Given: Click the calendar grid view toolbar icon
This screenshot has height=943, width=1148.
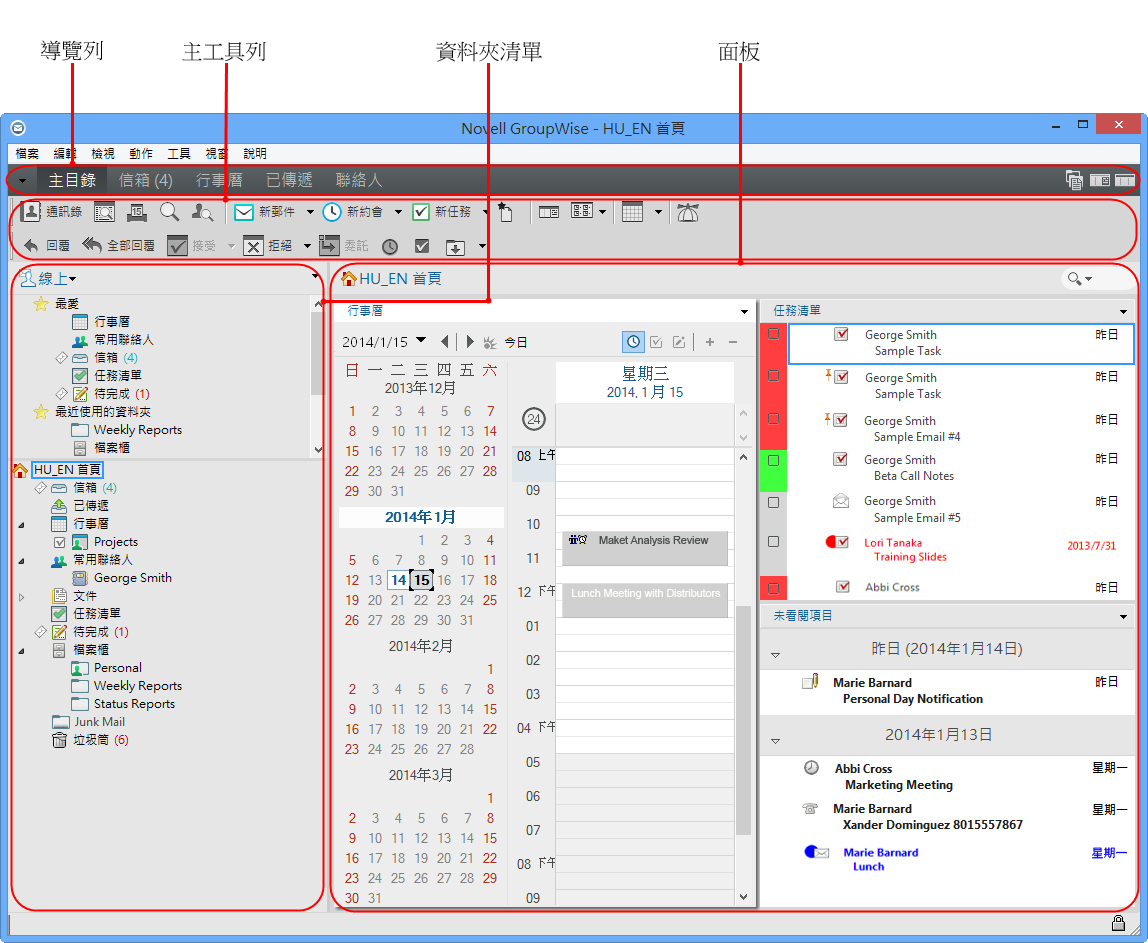Looking at the screenshot, I should [x=632, y=212].
